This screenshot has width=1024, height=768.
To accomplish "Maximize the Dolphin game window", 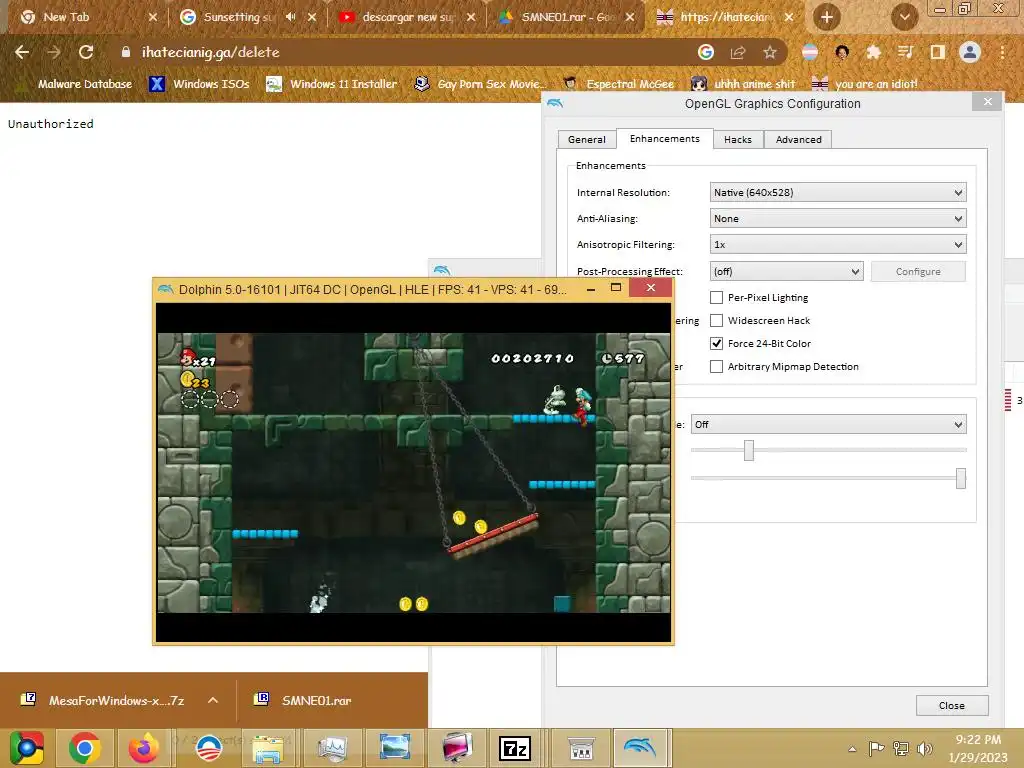I will [x=615, y=287].
